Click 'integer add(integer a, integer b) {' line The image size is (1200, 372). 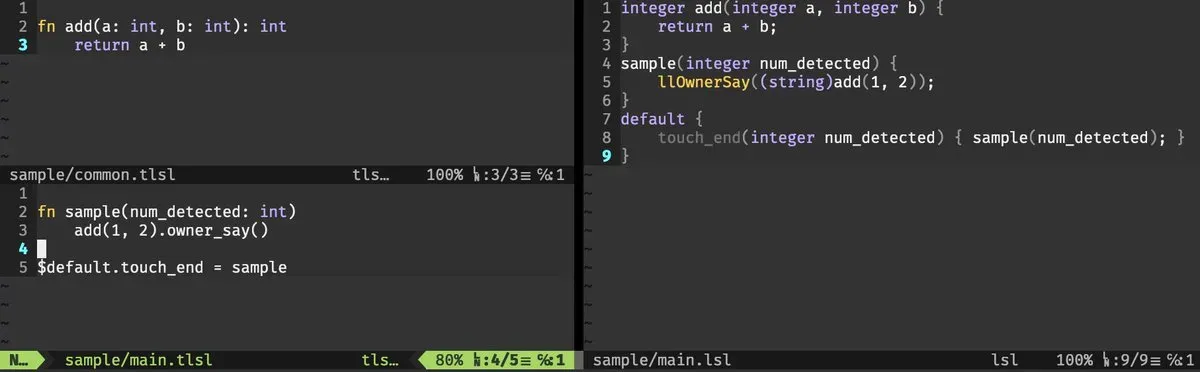(x=782, y=8)
